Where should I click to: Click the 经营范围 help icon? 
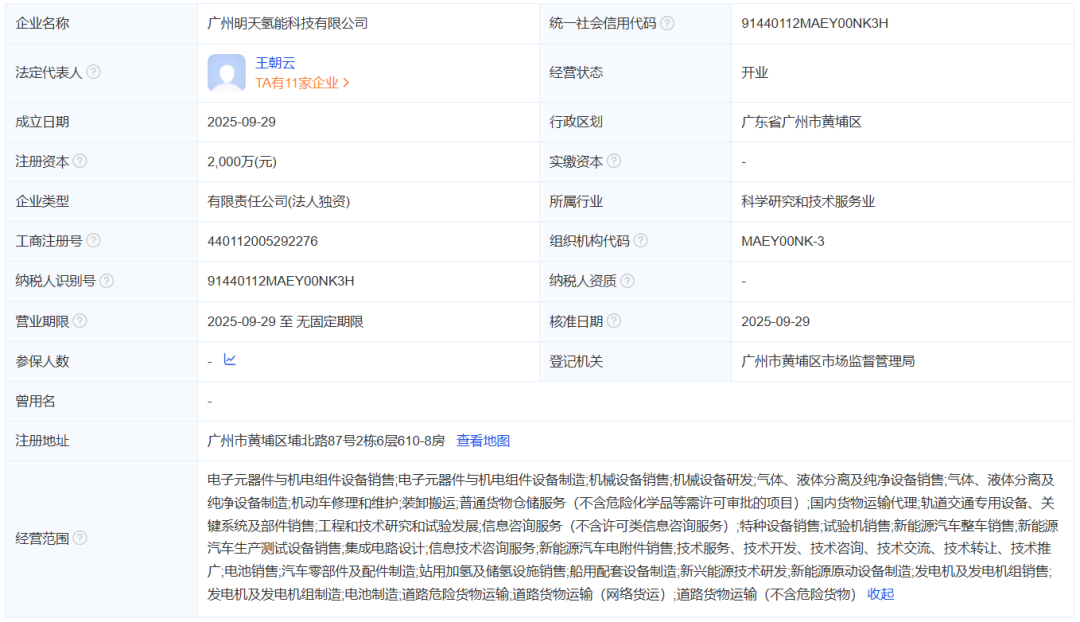pos(80,538)
